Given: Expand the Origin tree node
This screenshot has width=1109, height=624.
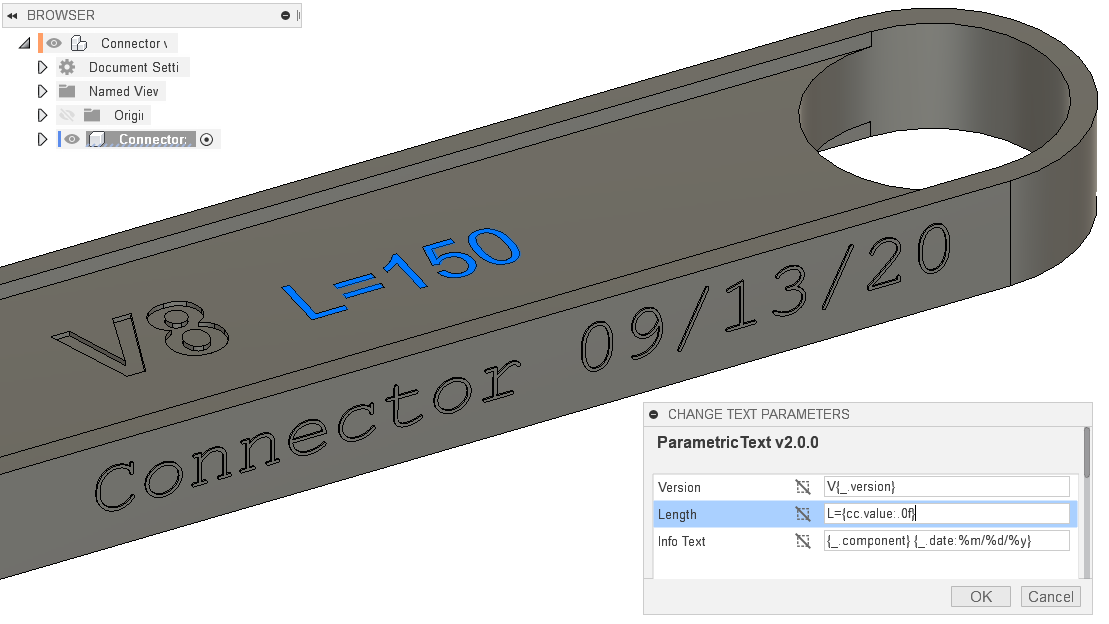Looking at the screenshot, I should coord(42,115).
